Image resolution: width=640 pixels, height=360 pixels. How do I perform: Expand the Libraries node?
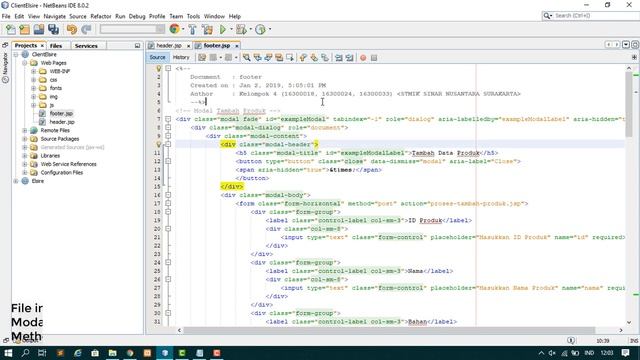pyautogui.click(x=24, y=156)
